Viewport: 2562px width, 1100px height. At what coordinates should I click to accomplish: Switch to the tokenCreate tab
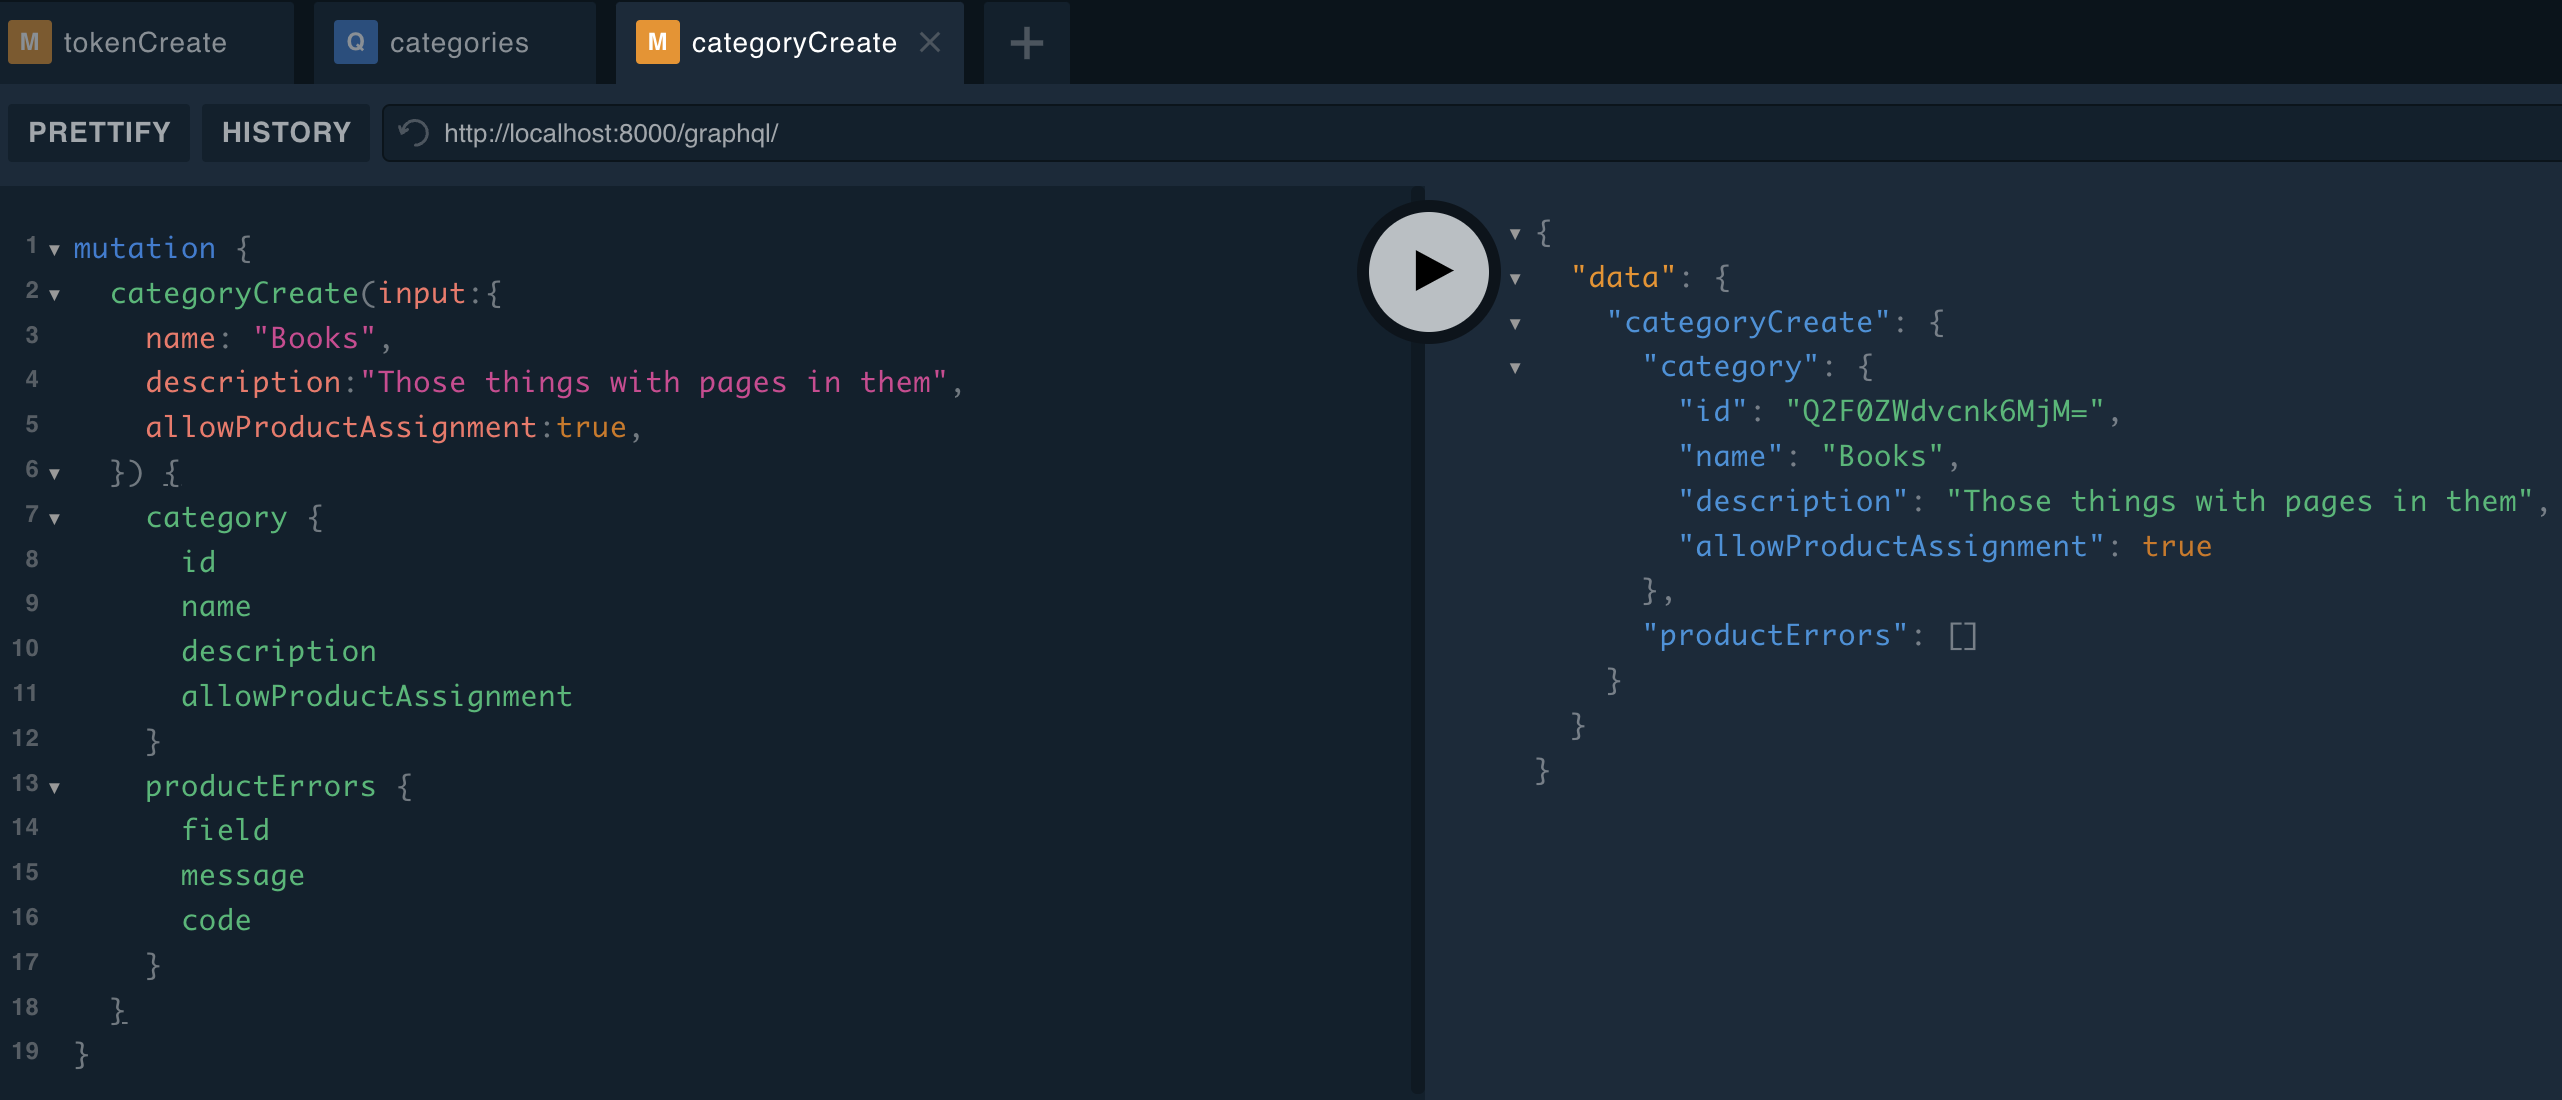145,42
